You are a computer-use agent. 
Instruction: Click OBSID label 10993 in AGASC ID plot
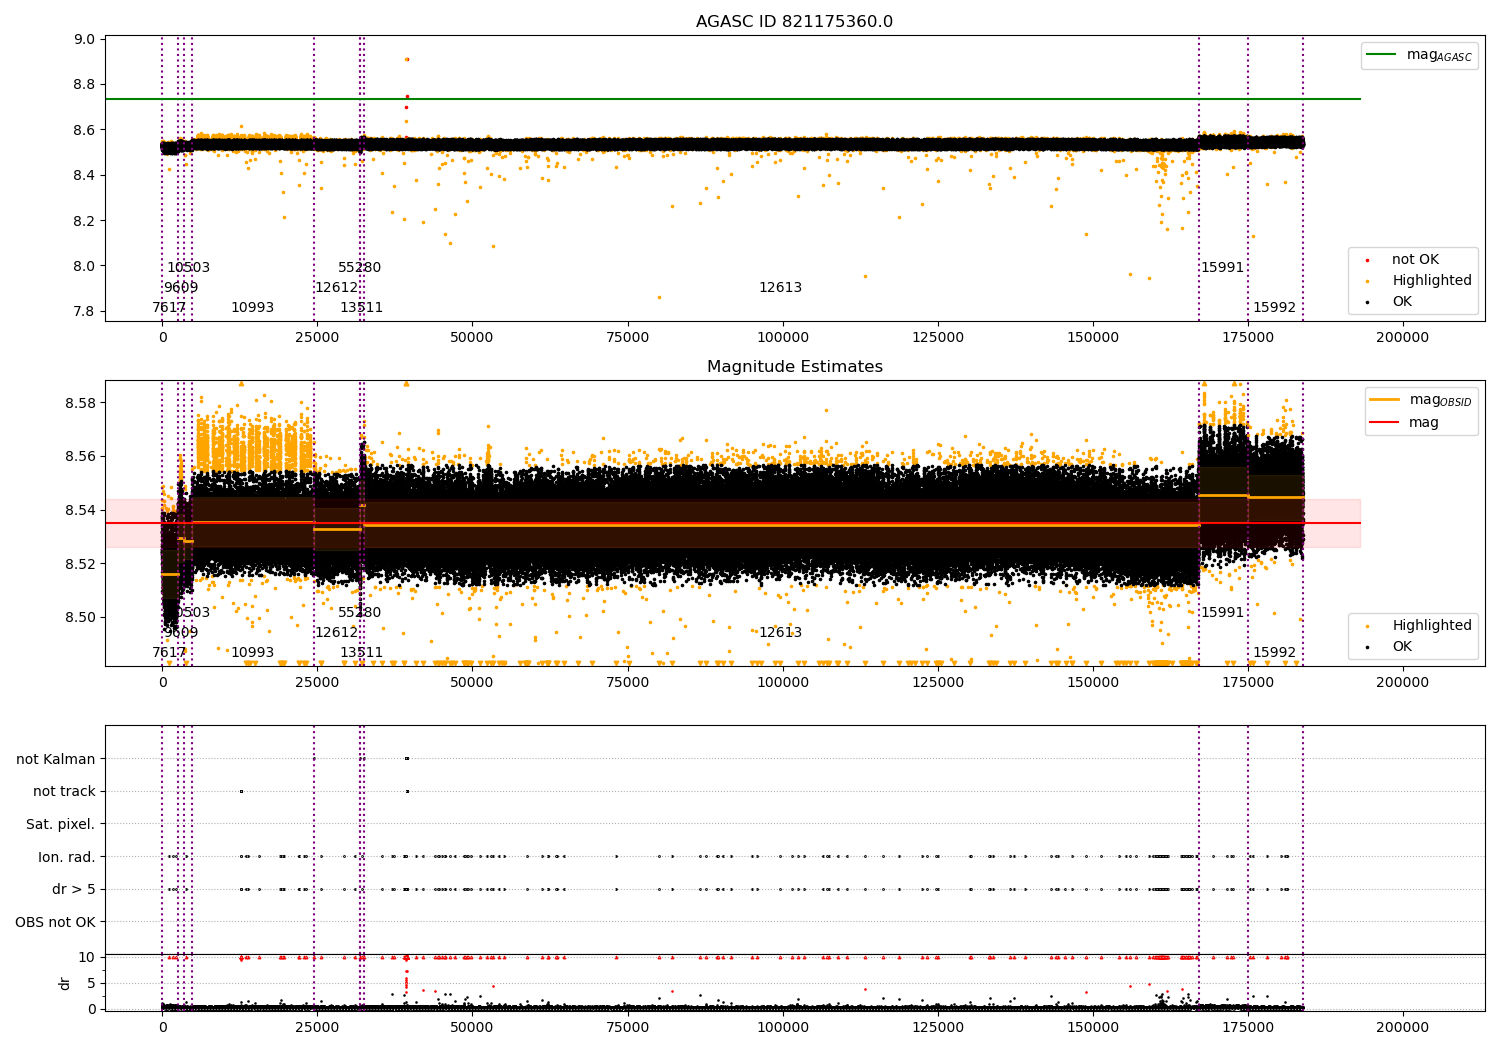pos(252,308)
